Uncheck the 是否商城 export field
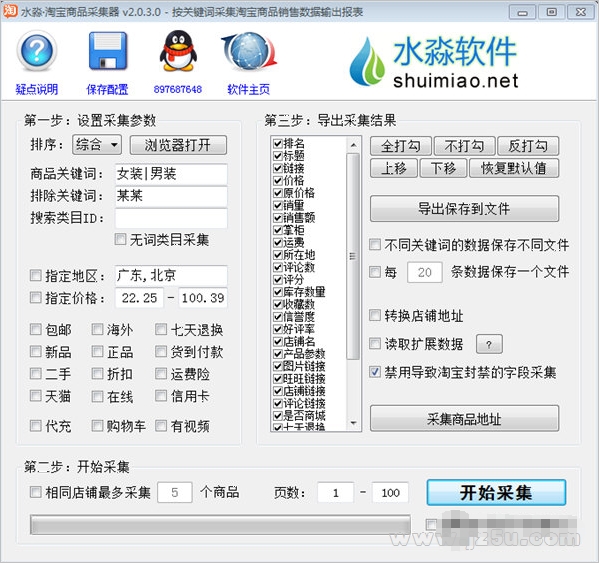This screenshot has height=563, width=599. click(278, 416)
